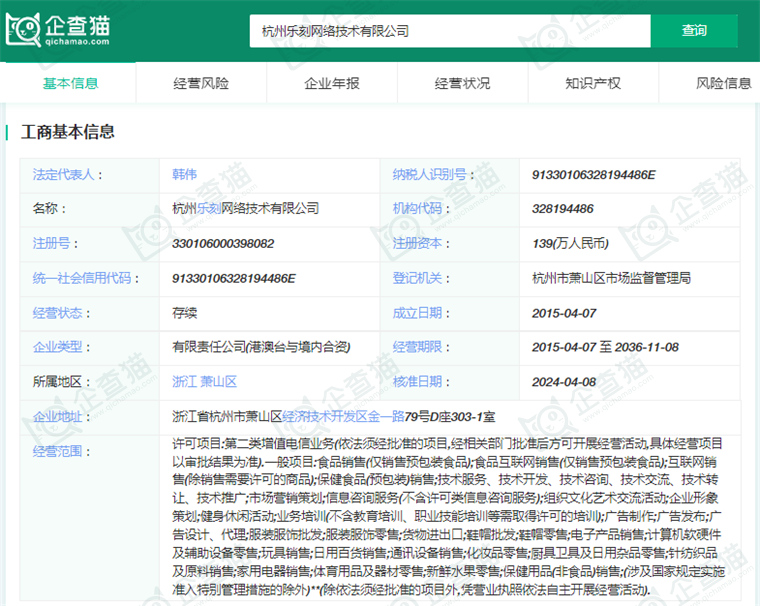Click the 企查猫 cat logo icon
760x606 pixels.
[22, 30]
